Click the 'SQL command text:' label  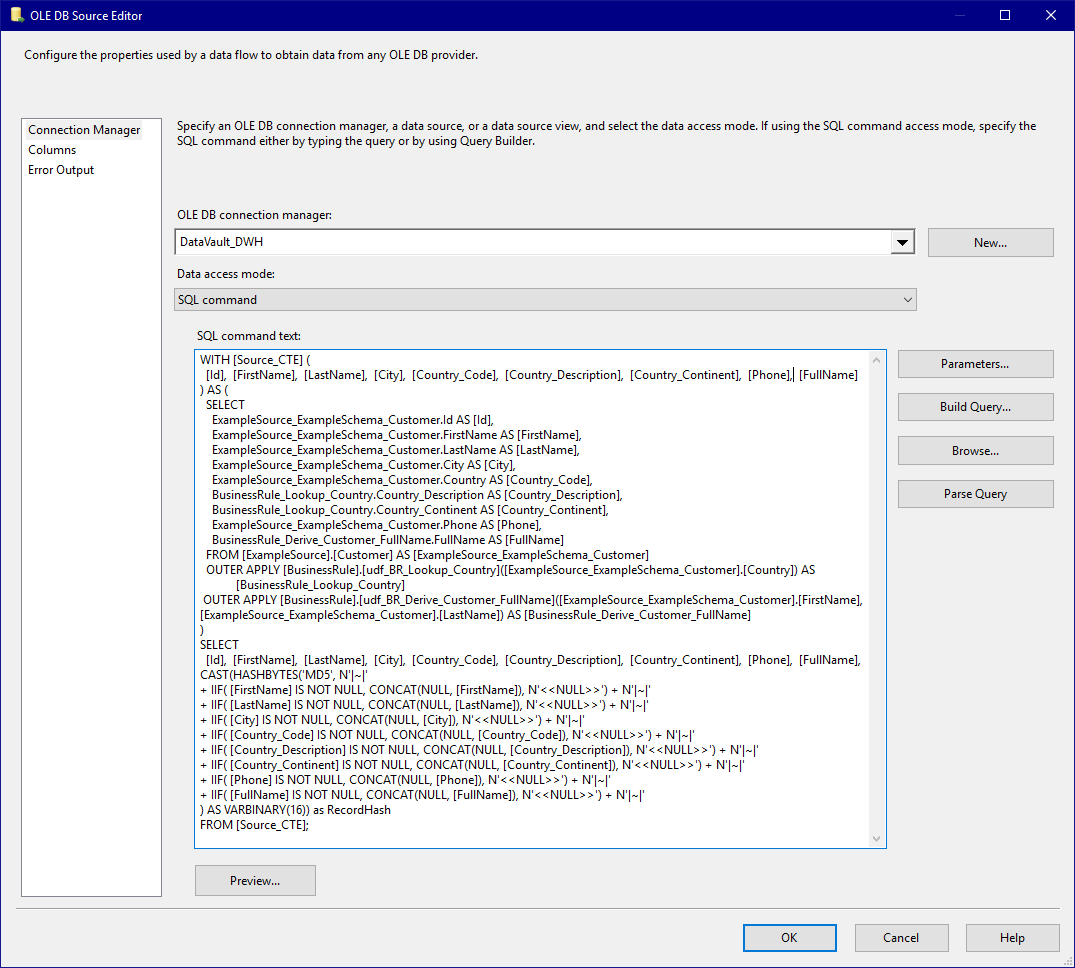tap(248, 336)
